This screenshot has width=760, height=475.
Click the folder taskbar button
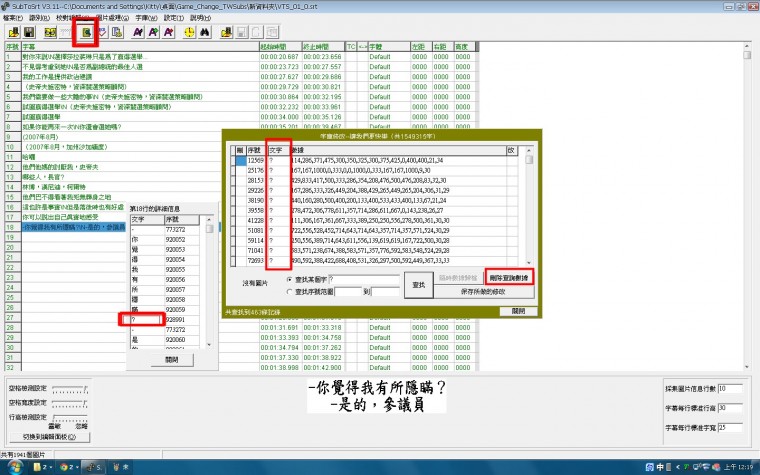(x=43, y=467)
